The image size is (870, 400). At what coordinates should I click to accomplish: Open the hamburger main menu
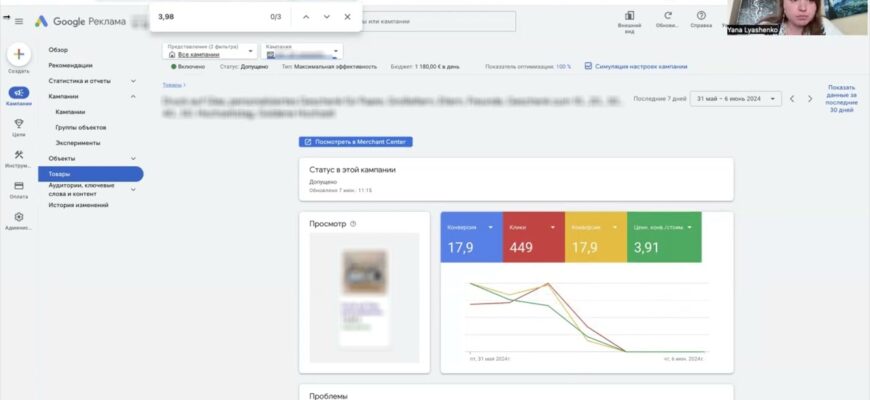click(x=18, y=21)
